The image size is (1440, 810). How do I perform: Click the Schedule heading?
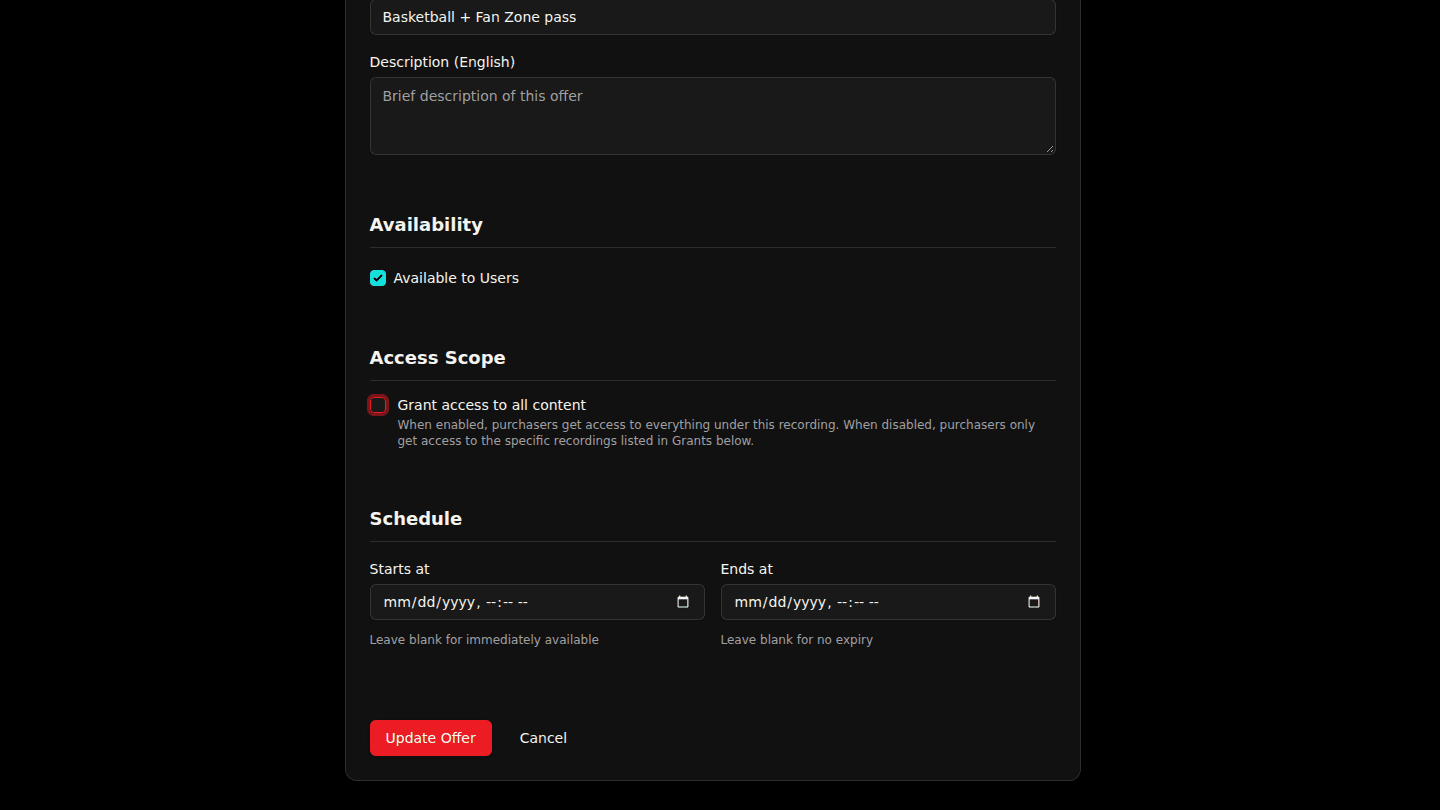[416, 519]
